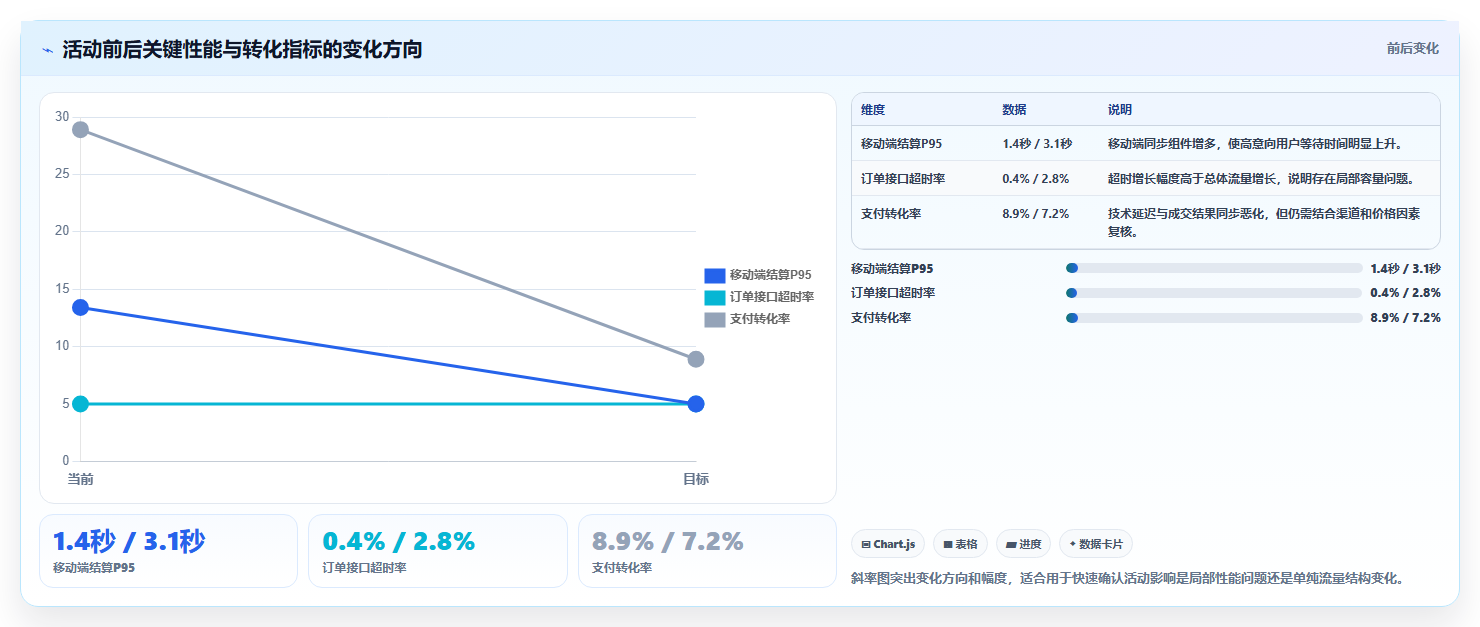Viewport: 1480px width, 627px height.
Task: Click progress value 1.4秒 / 3.1秒
Action: coord(1405,268)
